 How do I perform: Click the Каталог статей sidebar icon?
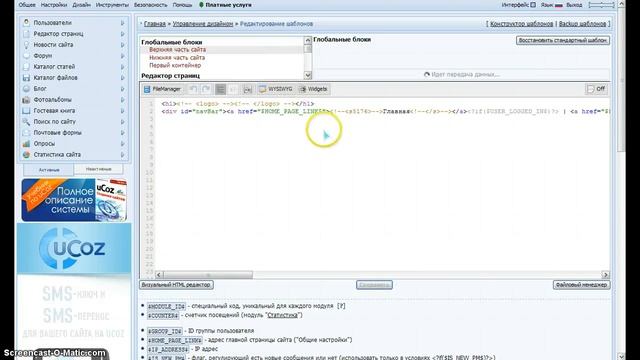click(27, 67)
